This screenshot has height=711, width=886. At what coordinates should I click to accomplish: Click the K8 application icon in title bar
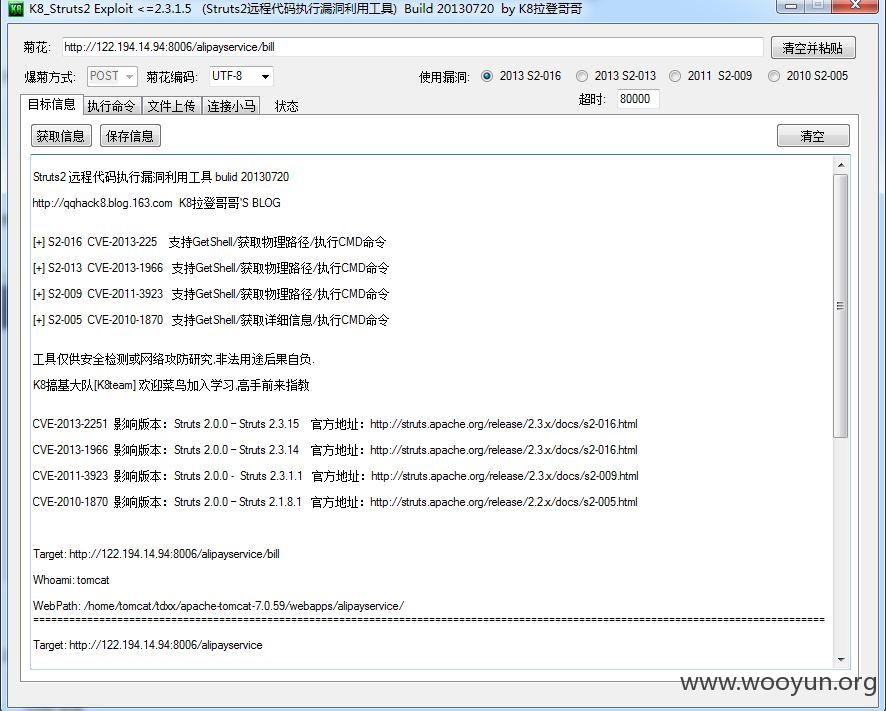point(15,8)
